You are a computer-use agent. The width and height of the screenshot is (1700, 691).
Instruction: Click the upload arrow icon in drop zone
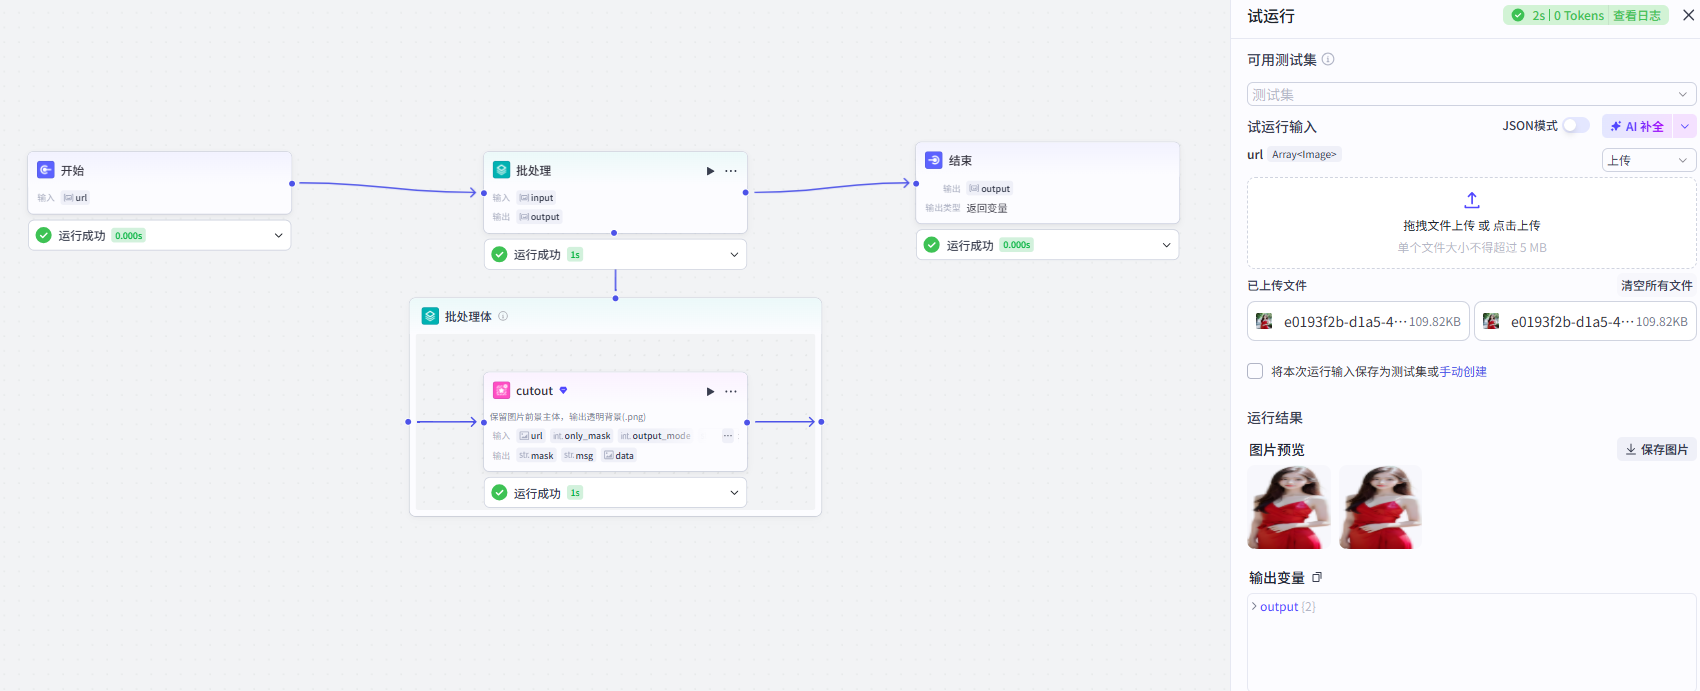click(x=1472, y=200)
